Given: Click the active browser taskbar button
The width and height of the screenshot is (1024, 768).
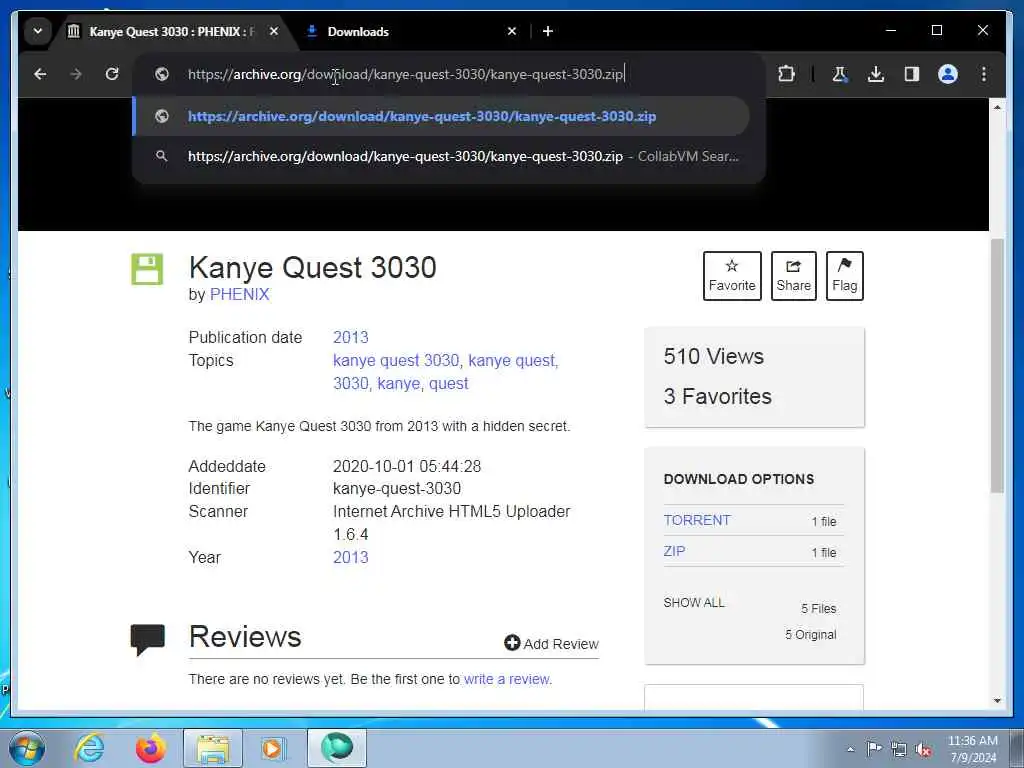Looking at the screenshot, I should [337, 748].
